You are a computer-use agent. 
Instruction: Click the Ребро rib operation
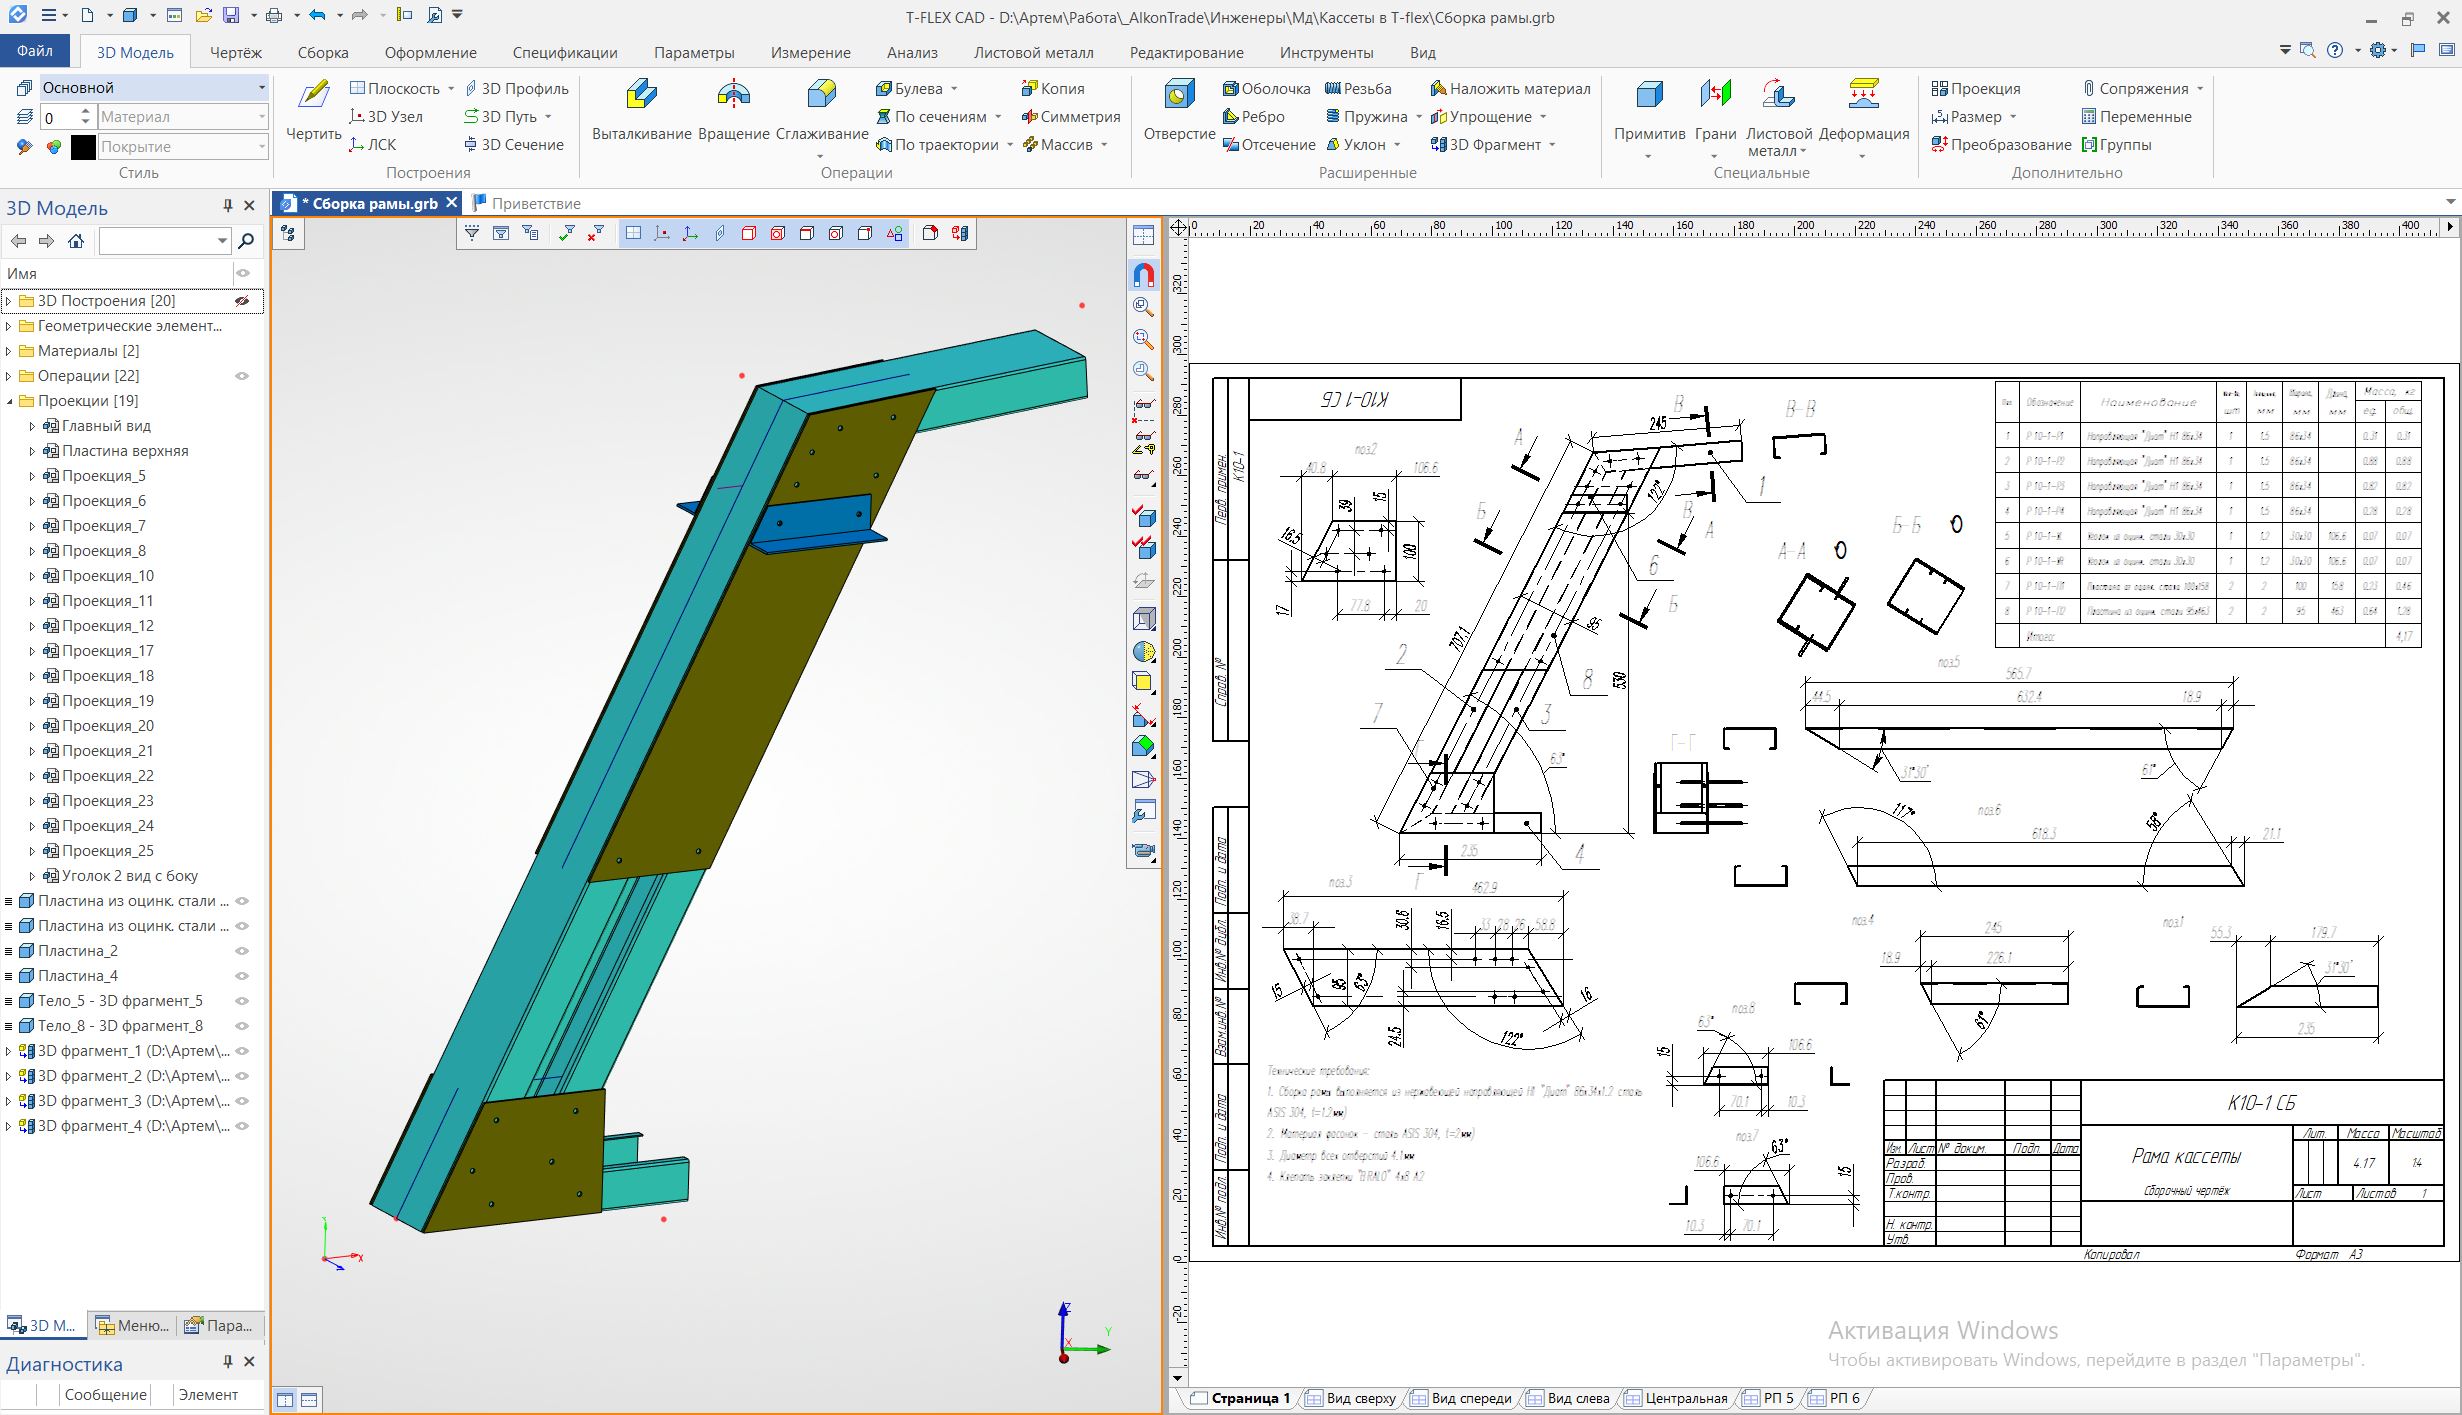pyautogui.click(x=1254, y=117)
